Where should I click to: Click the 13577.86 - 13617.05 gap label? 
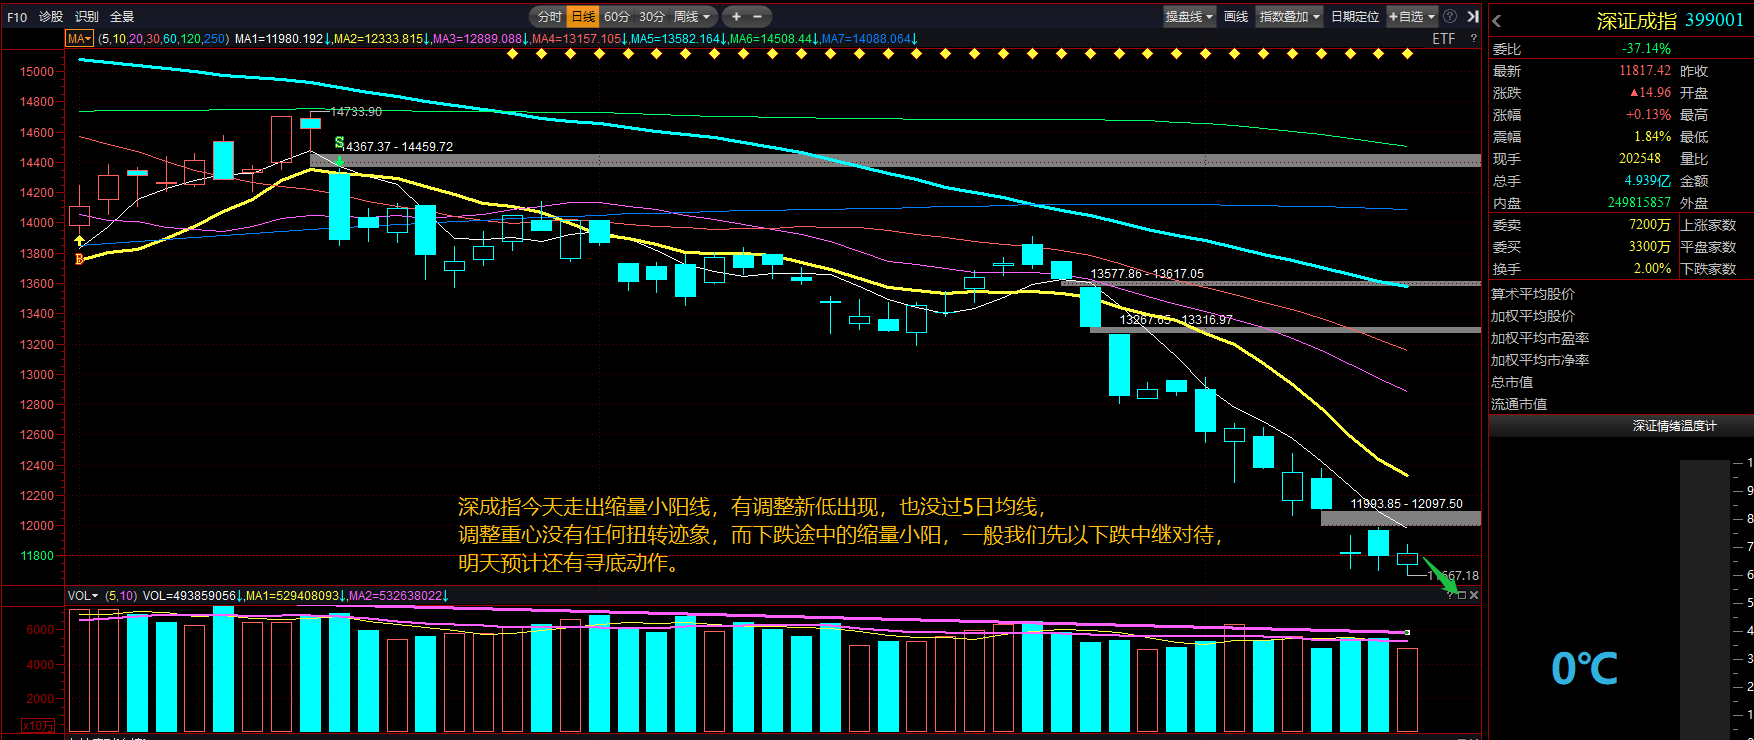(x=1147, y=273)
